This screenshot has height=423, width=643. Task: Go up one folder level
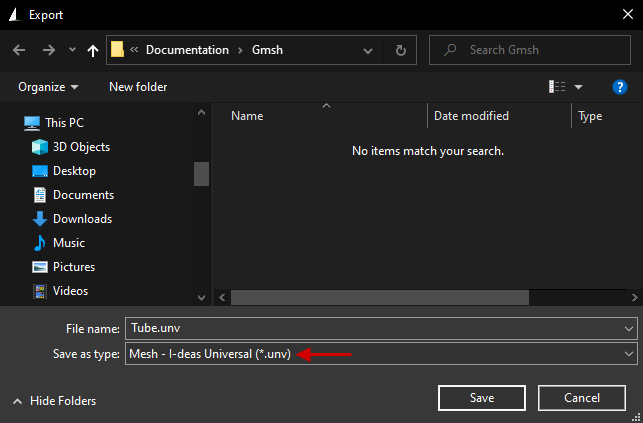[x=93, y=50]
